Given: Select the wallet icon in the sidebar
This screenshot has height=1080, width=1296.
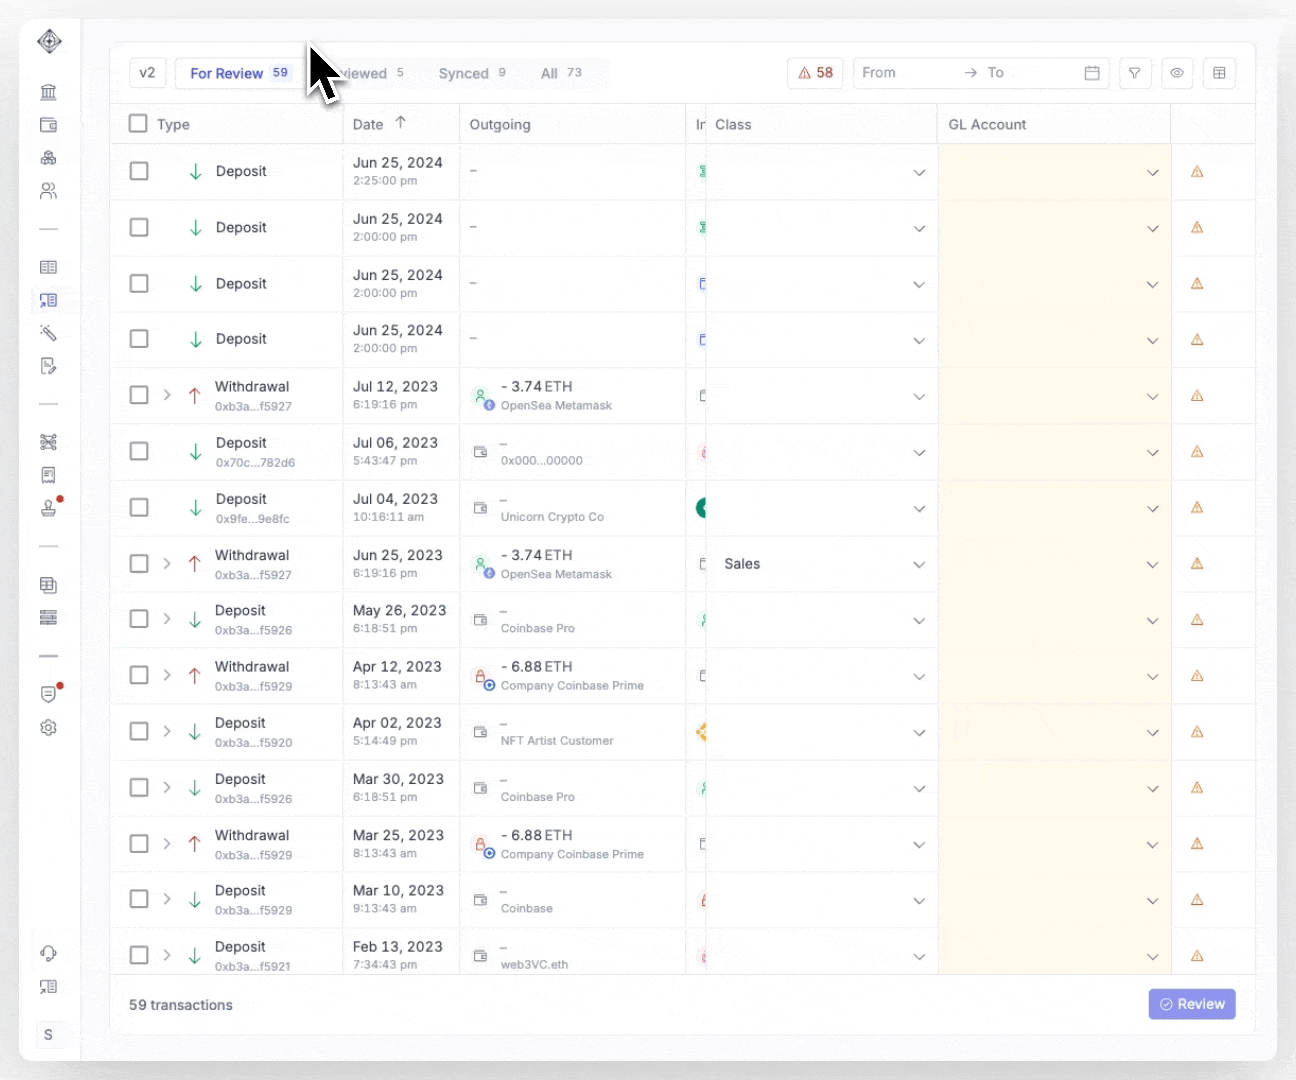Looking at the screenshot, I should (48, 124).
